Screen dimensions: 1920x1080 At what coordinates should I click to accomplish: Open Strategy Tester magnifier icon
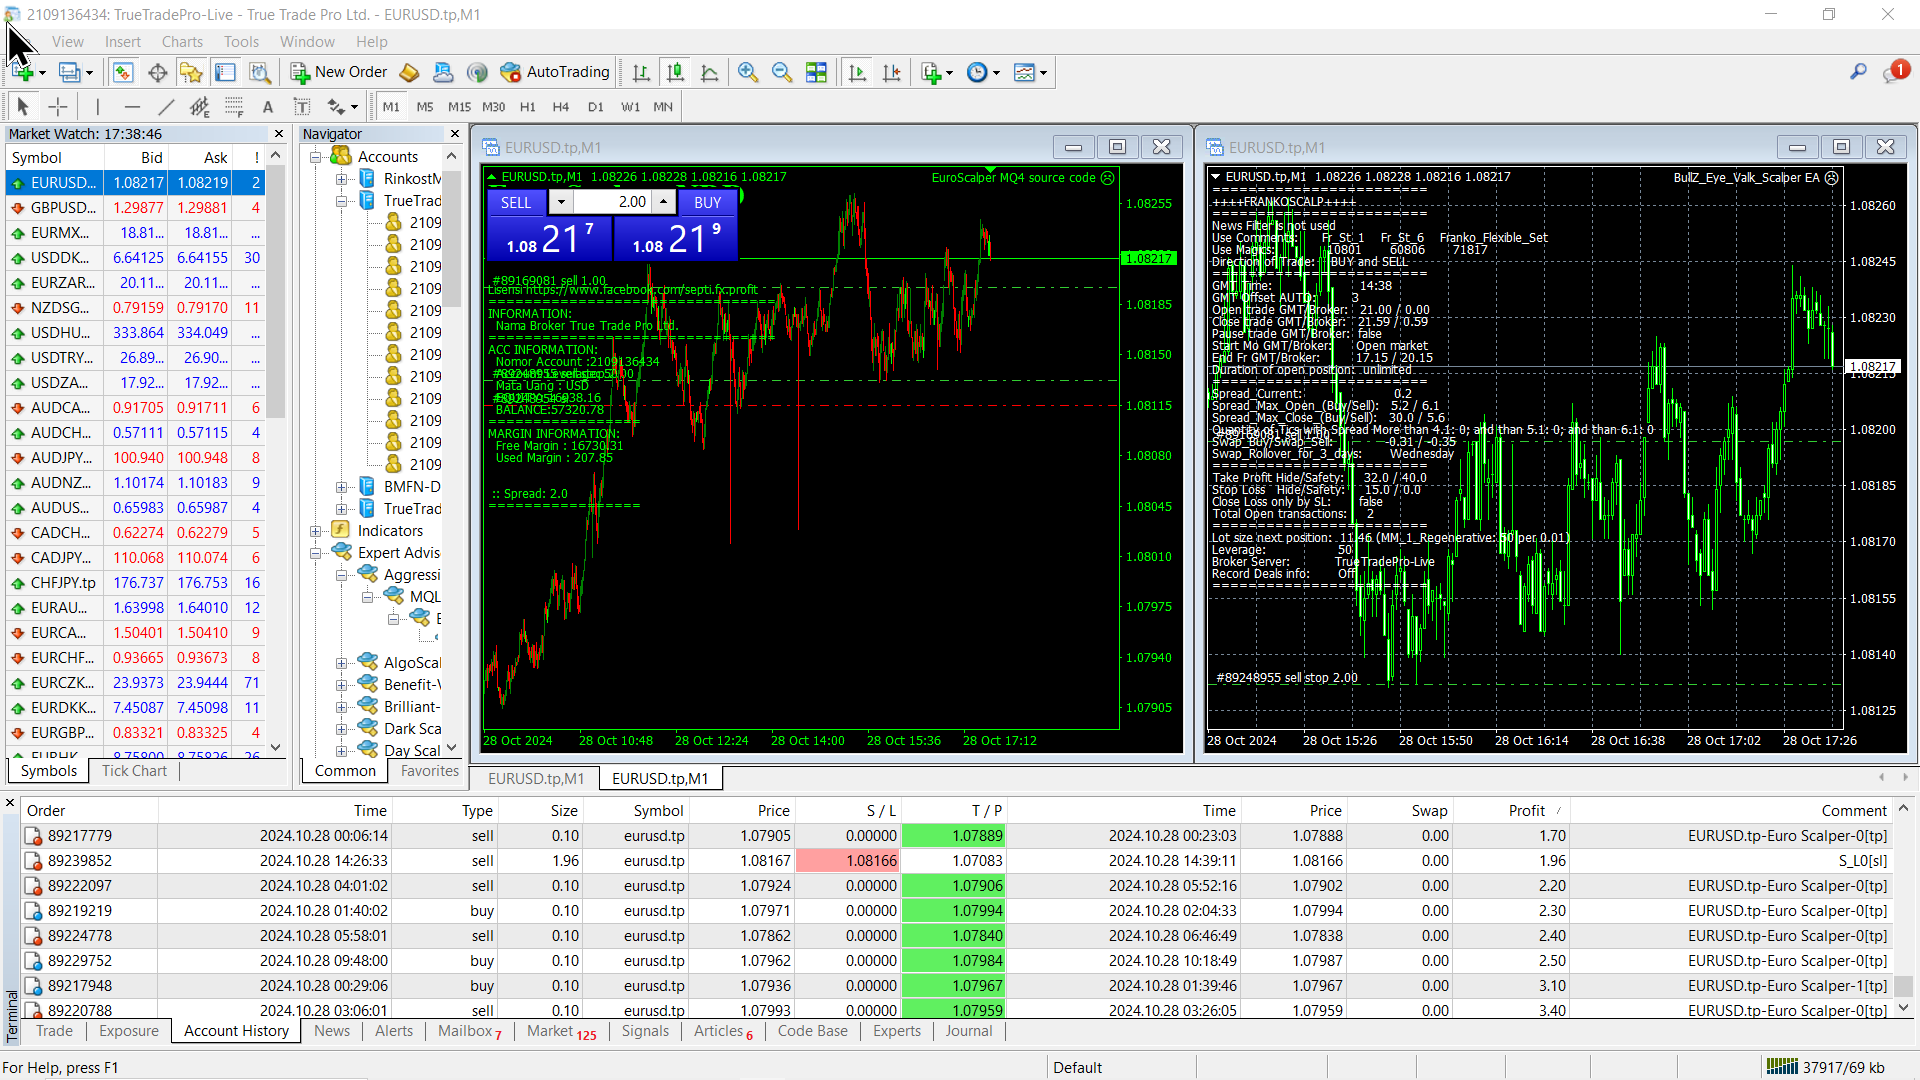[x=260, y=72]
